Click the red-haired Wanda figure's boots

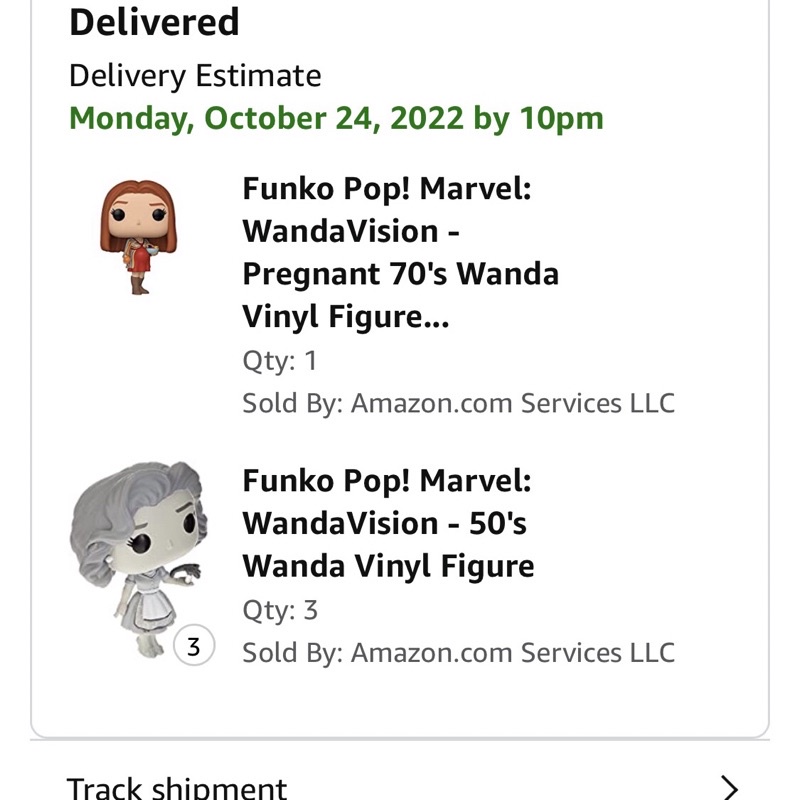click(140, 284)
